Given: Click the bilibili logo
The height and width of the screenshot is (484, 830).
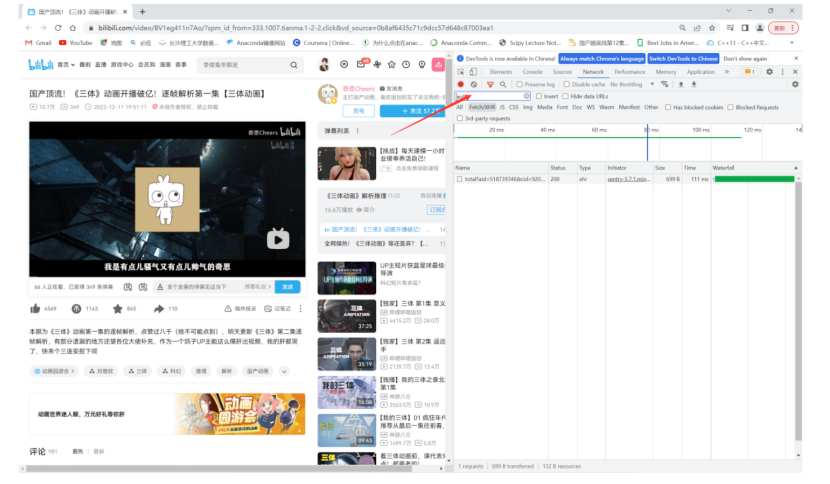Looking at the screenshot, I should coord(41,65).
